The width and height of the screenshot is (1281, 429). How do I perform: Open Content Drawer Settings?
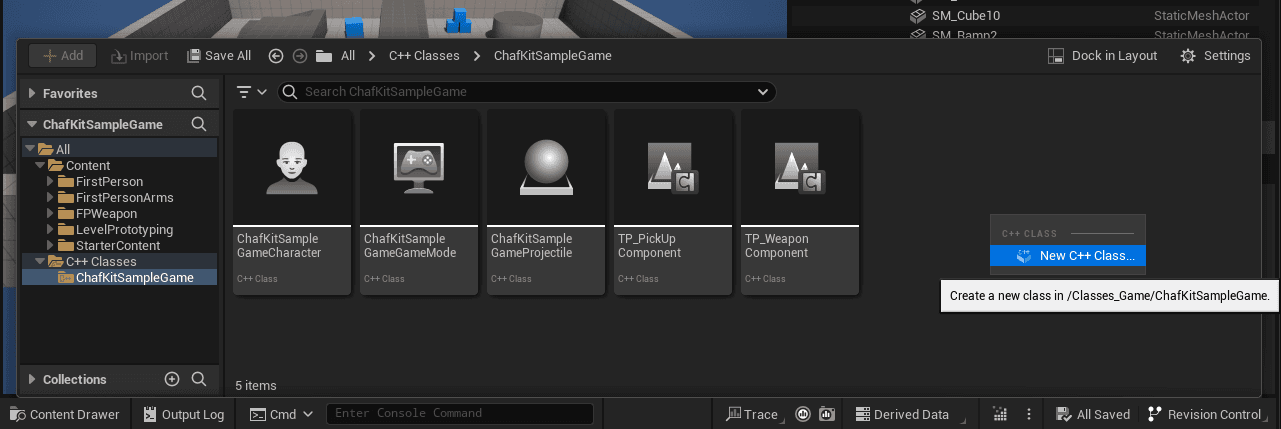(x=1215, y=56)
